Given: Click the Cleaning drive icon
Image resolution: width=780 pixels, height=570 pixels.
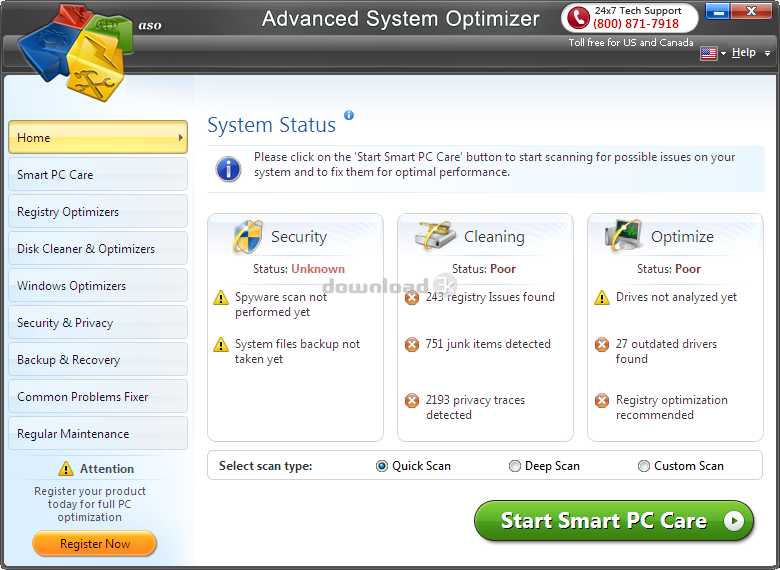Looking at the screenshot, I should 435,236.
